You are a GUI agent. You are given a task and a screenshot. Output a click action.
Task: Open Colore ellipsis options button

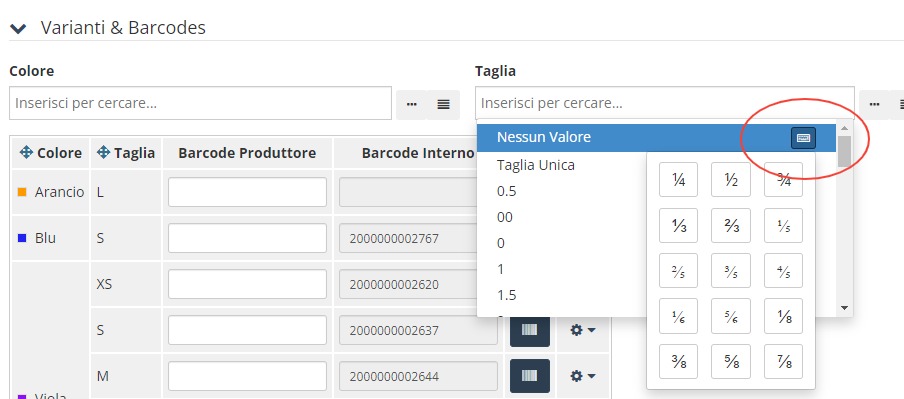[411, 104]
